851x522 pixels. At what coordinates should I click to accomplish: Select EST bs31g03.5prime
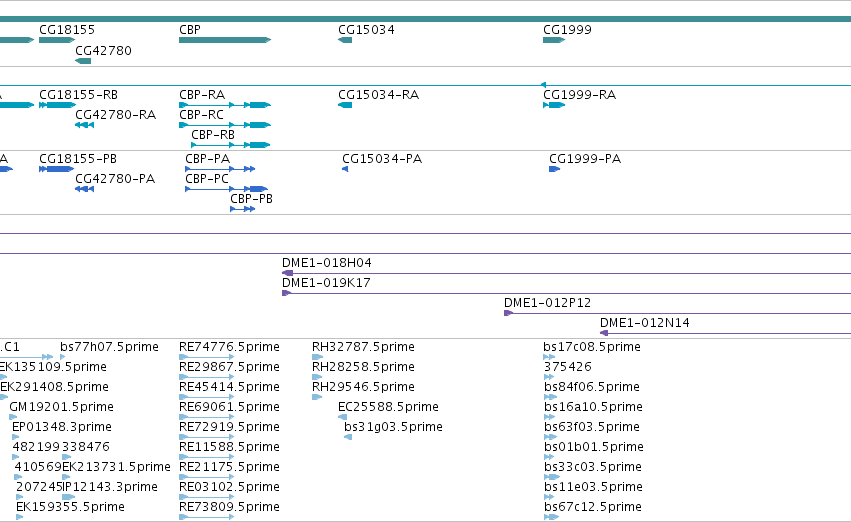[x=393, y=428]
